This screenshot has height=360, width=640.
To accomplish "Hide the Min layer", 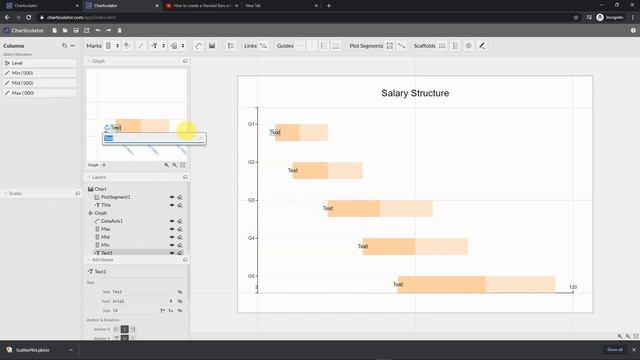I will tap(172, 245).
